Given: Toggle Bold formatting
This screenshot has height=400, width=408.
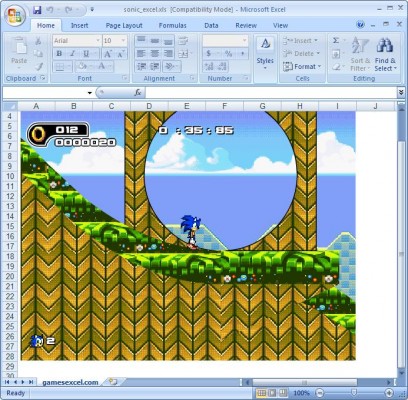Looking at the screenshot, I should tap(59, 53).
